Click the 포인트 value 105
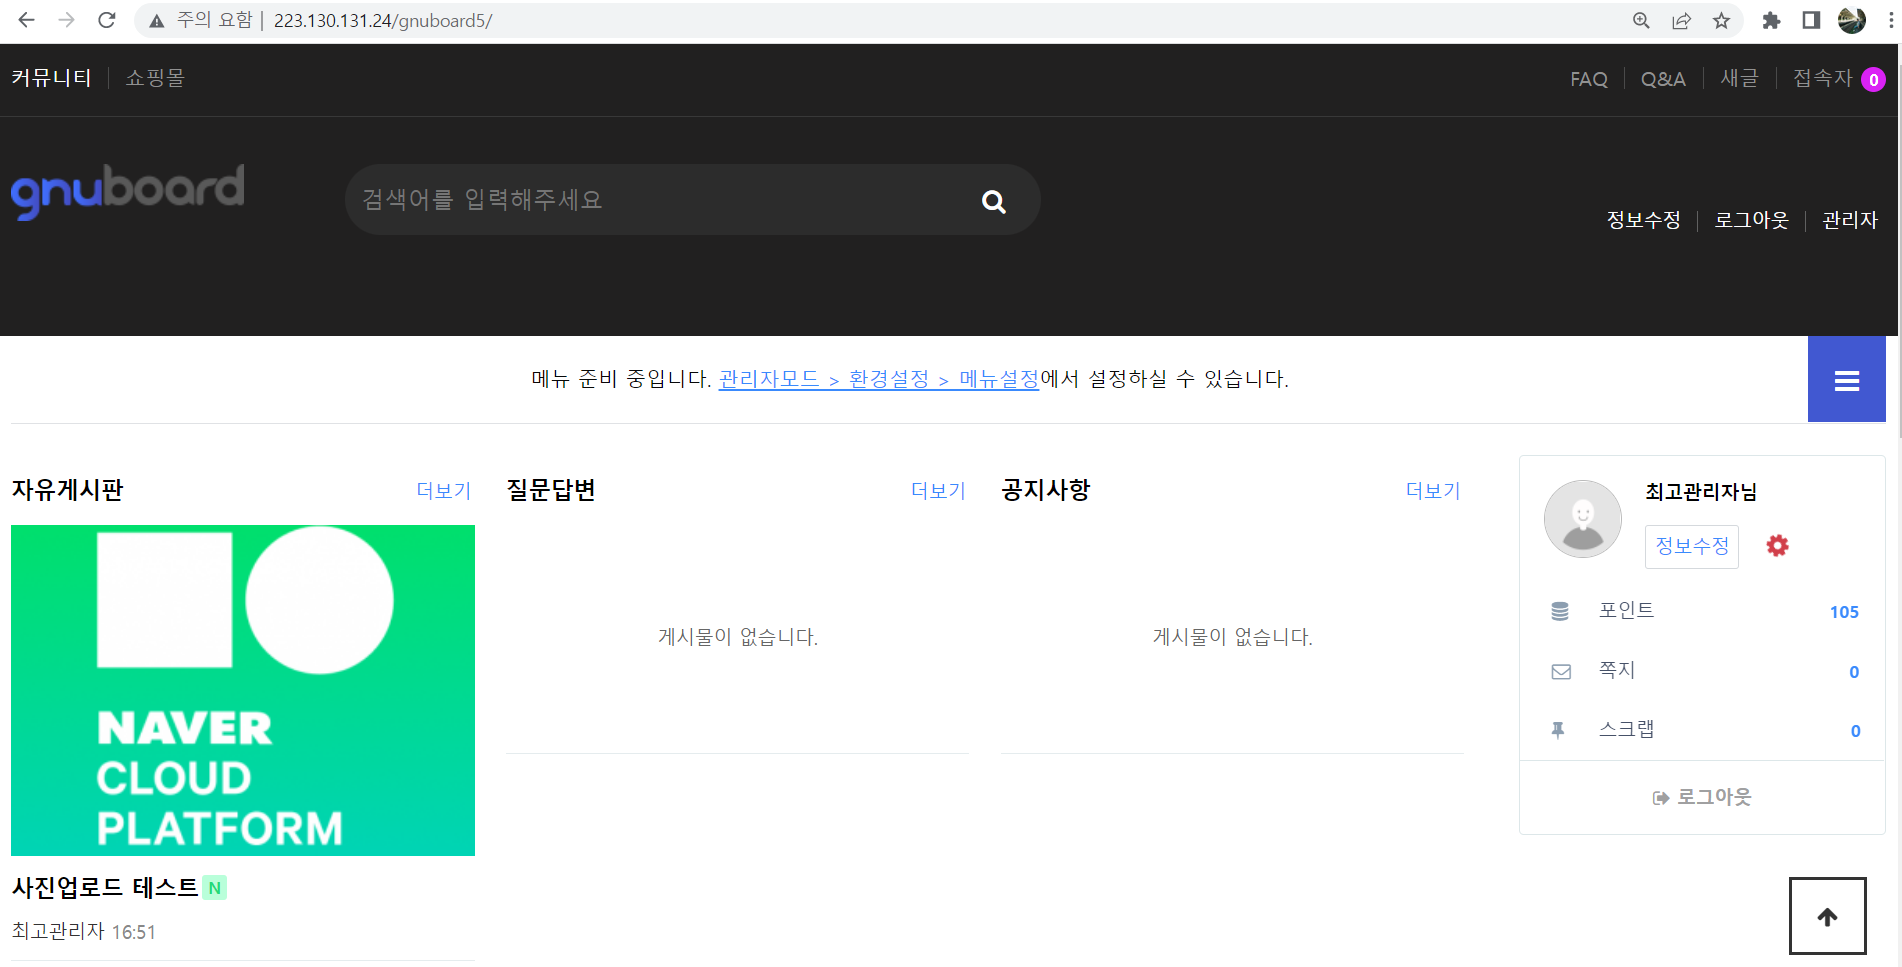Image resolution: width=1902 pixels, height=967 pixels. pos(1844,612)
